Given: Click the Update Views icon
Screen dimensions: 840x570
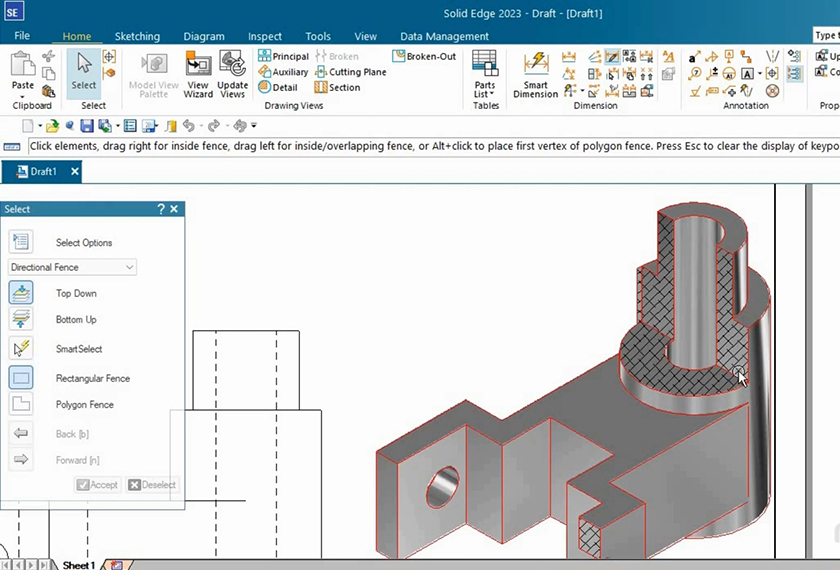Looking at the screenshot, I should [232, 74].
